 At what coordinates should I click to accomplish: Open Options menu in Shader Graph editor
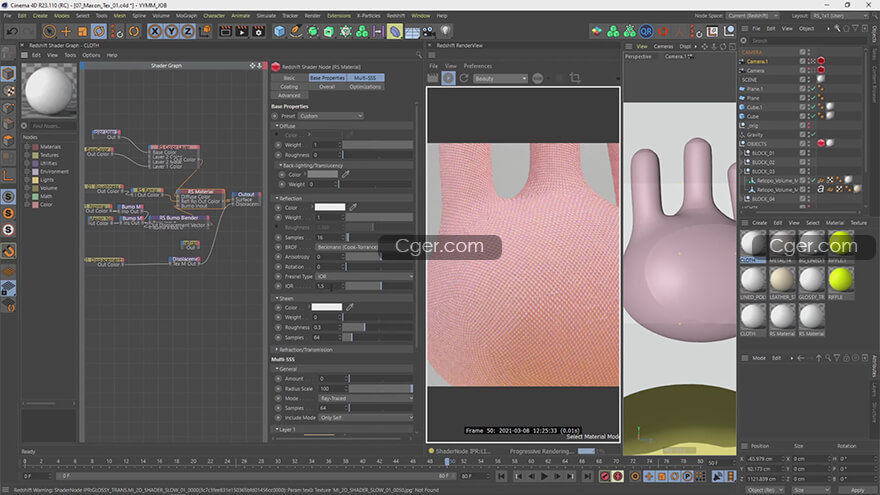(x=91, y=55)
